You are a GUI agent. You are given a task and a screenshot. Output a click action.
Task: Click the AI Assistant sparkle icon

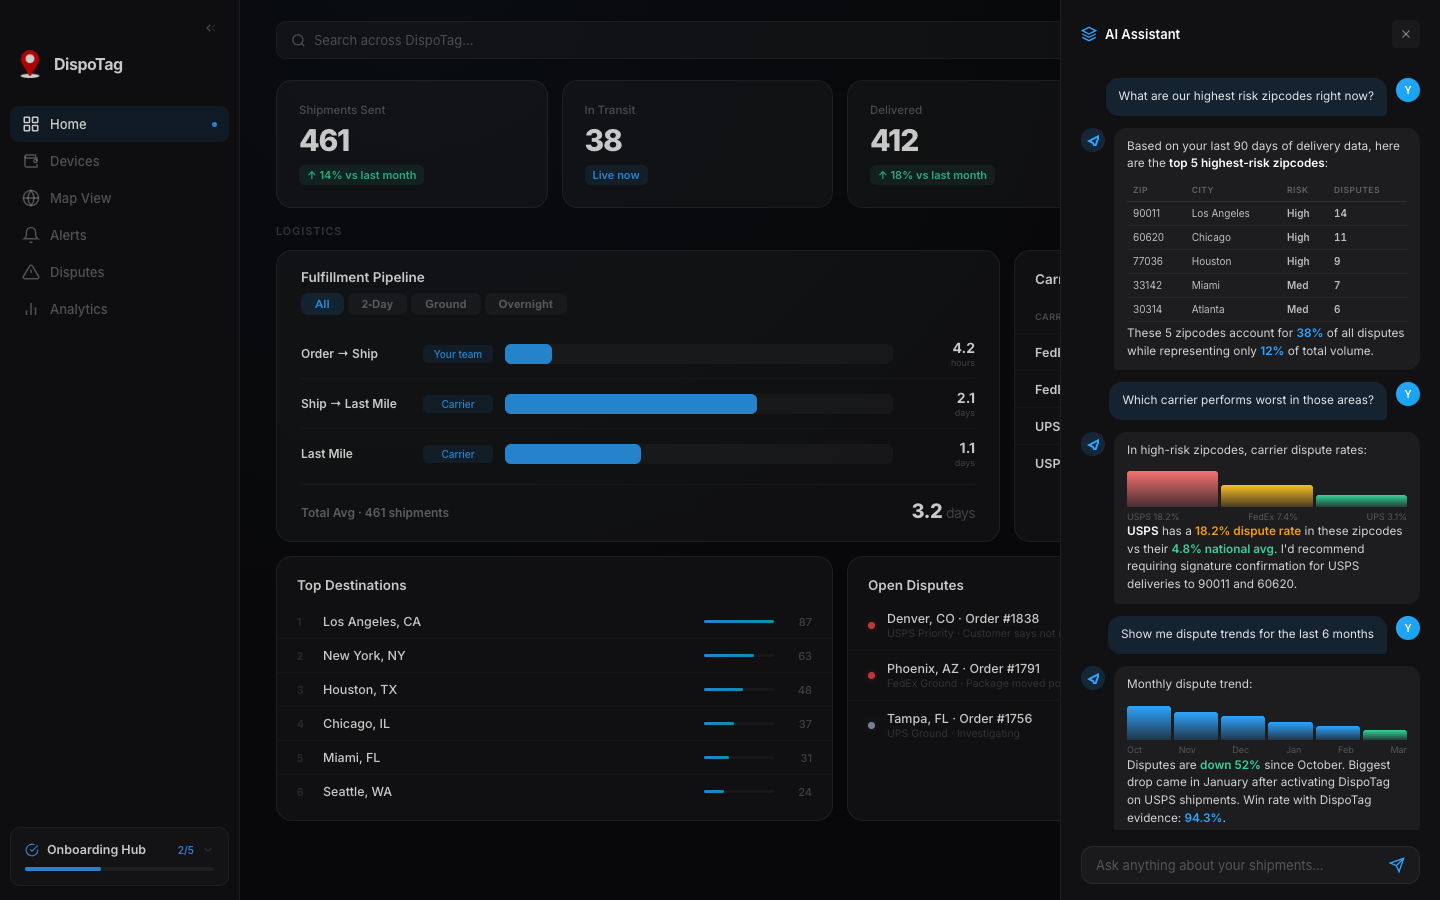[1086, 33]
